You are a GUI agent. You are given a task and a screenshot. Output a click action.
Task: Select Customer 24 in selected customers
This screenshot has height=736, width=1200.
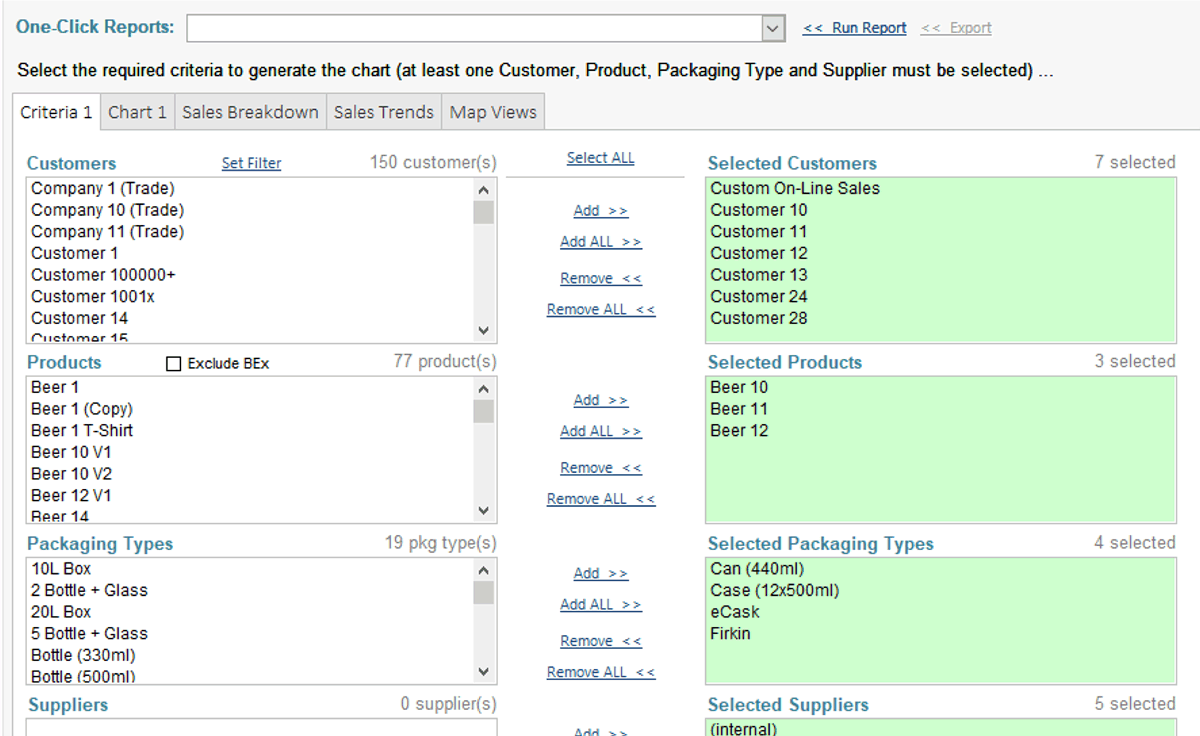(759, 297)
